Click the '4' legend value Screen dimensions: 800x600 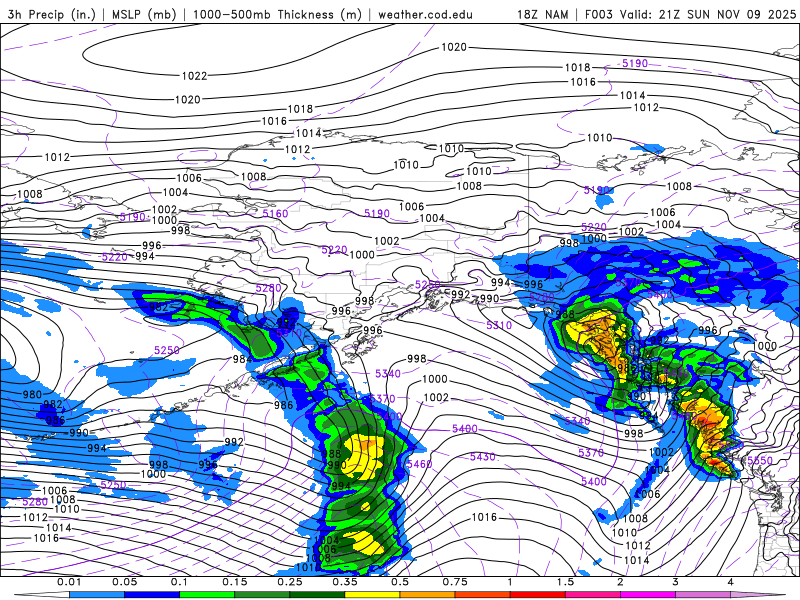[x=731, y=582]
